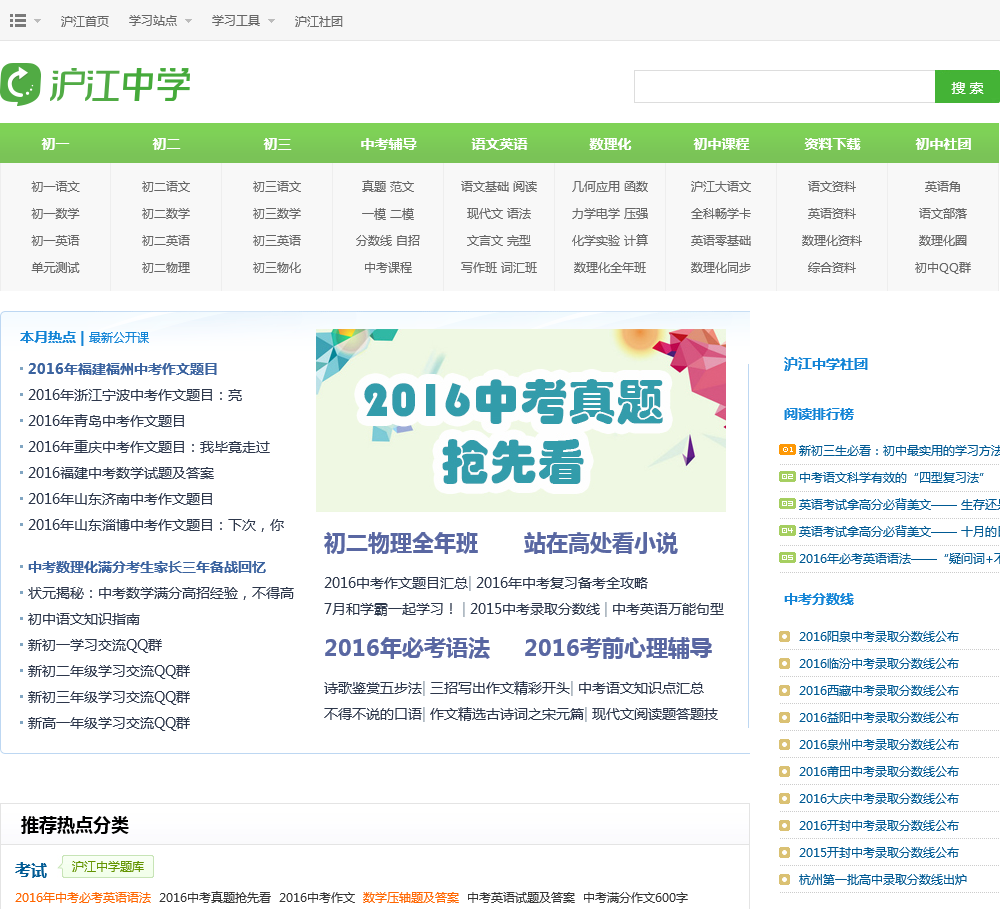Open 2016年中考必考英语语法 orange link

tap(83, 898)
